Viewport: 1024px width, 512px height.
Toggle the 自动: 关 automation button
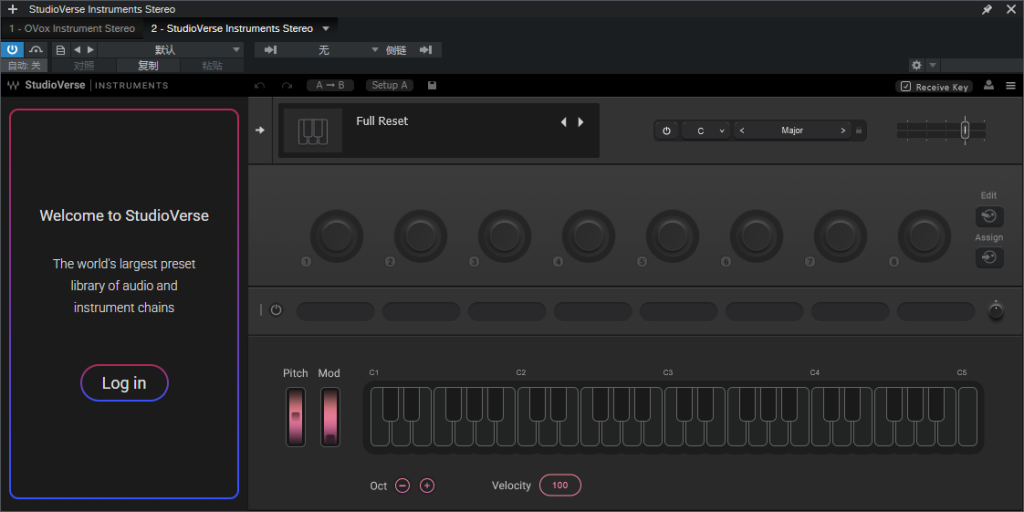(24, 65)
